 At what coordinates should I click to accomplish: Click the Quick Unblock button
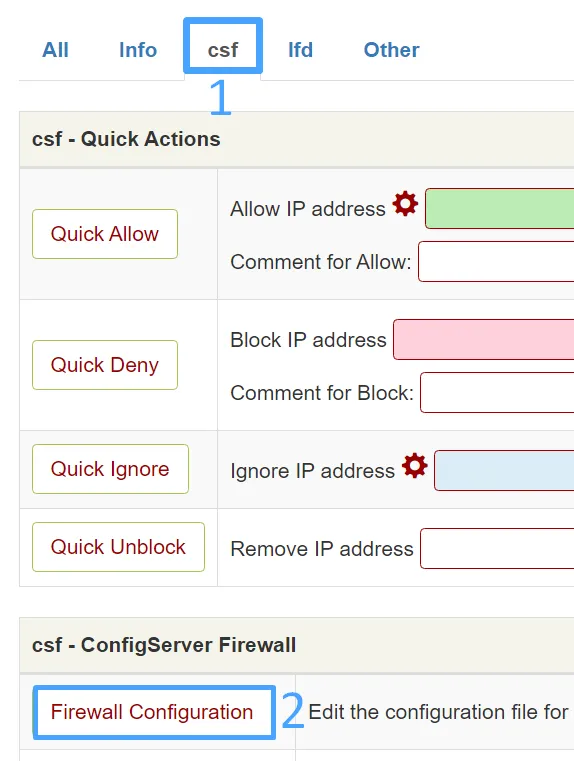[118, 547]
